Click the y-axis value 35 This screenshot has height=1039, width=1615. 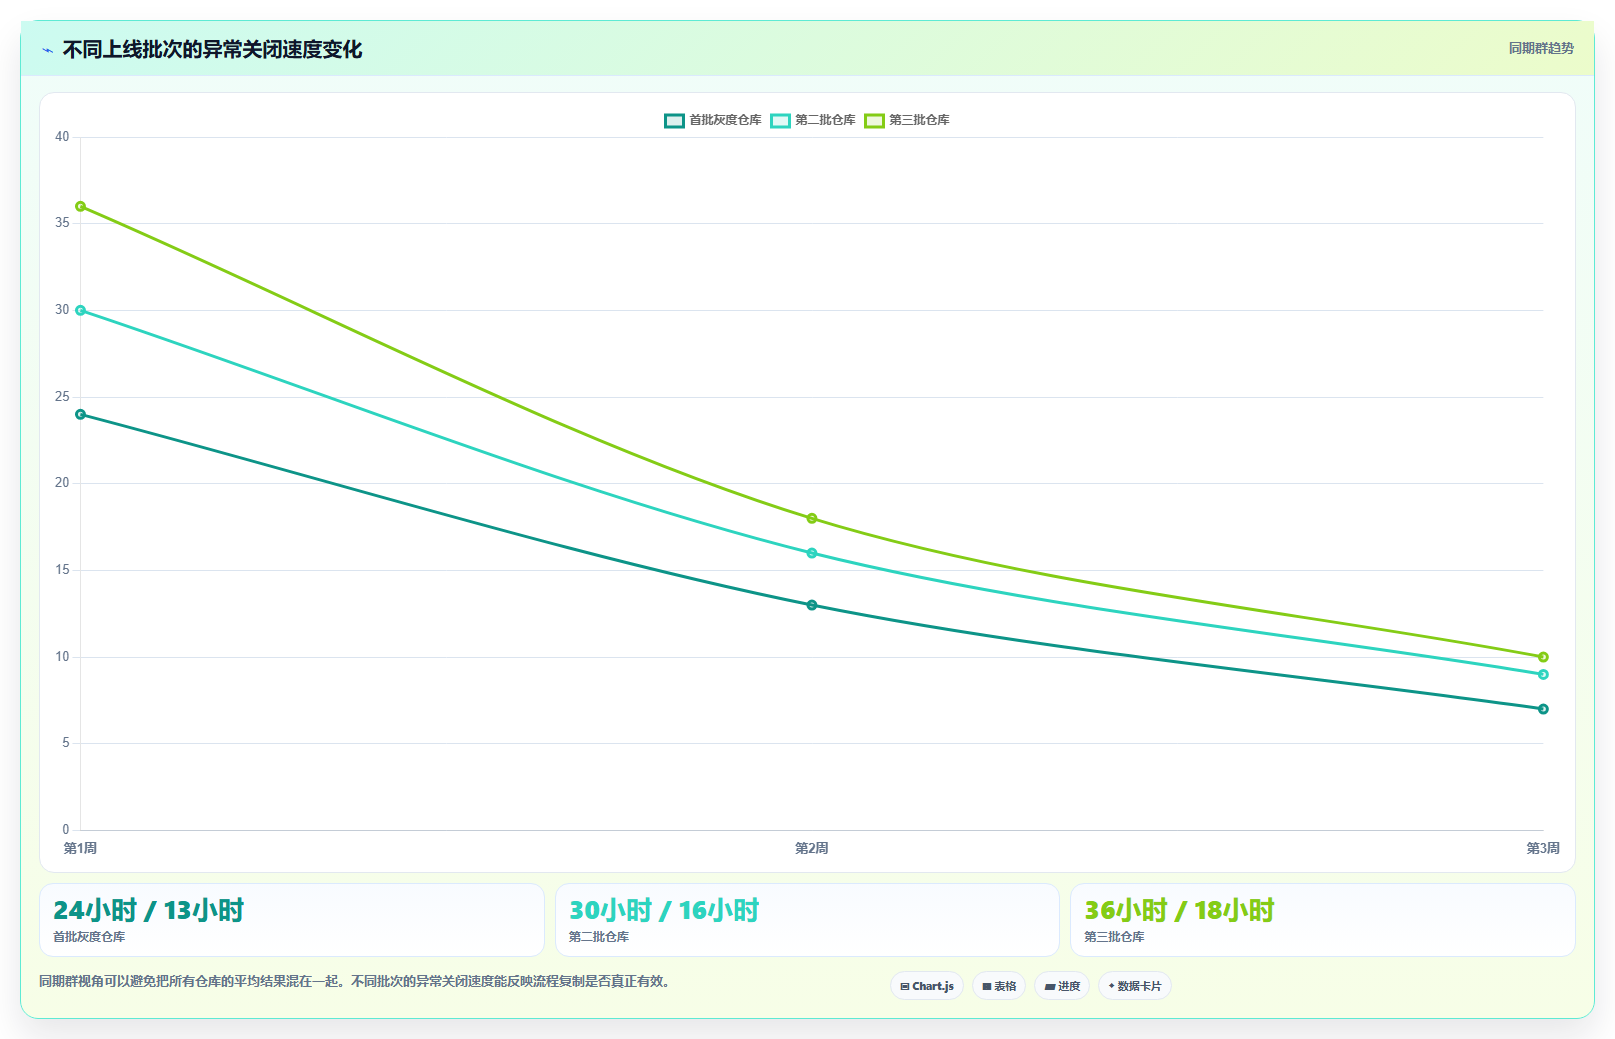(62, 223)
